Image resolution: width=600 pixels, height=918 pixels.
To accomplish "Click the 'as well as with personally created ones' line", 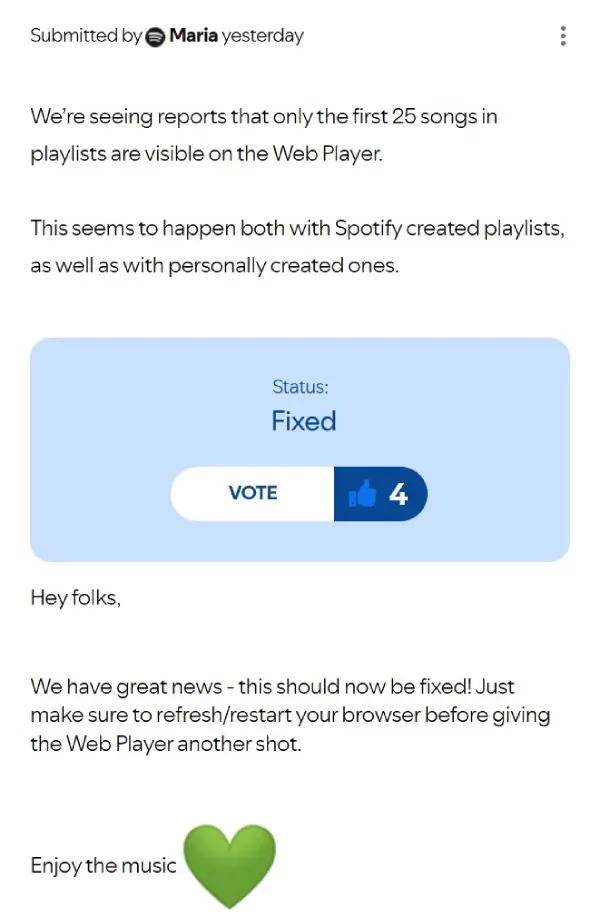I will coord(214,267).
